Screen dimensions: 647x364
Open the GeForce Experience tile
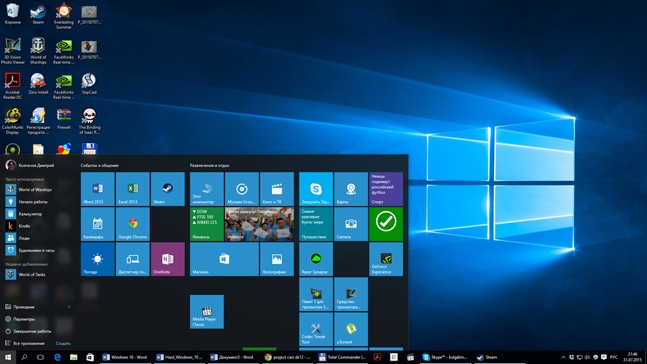[386, 259]
